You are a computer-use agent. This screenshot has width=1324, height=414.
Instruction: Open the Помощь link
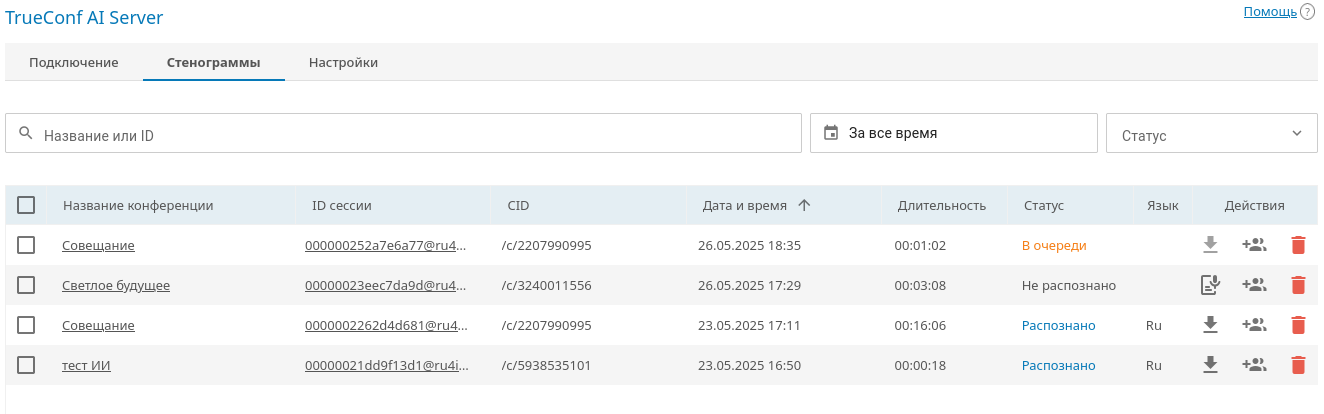1270,12
